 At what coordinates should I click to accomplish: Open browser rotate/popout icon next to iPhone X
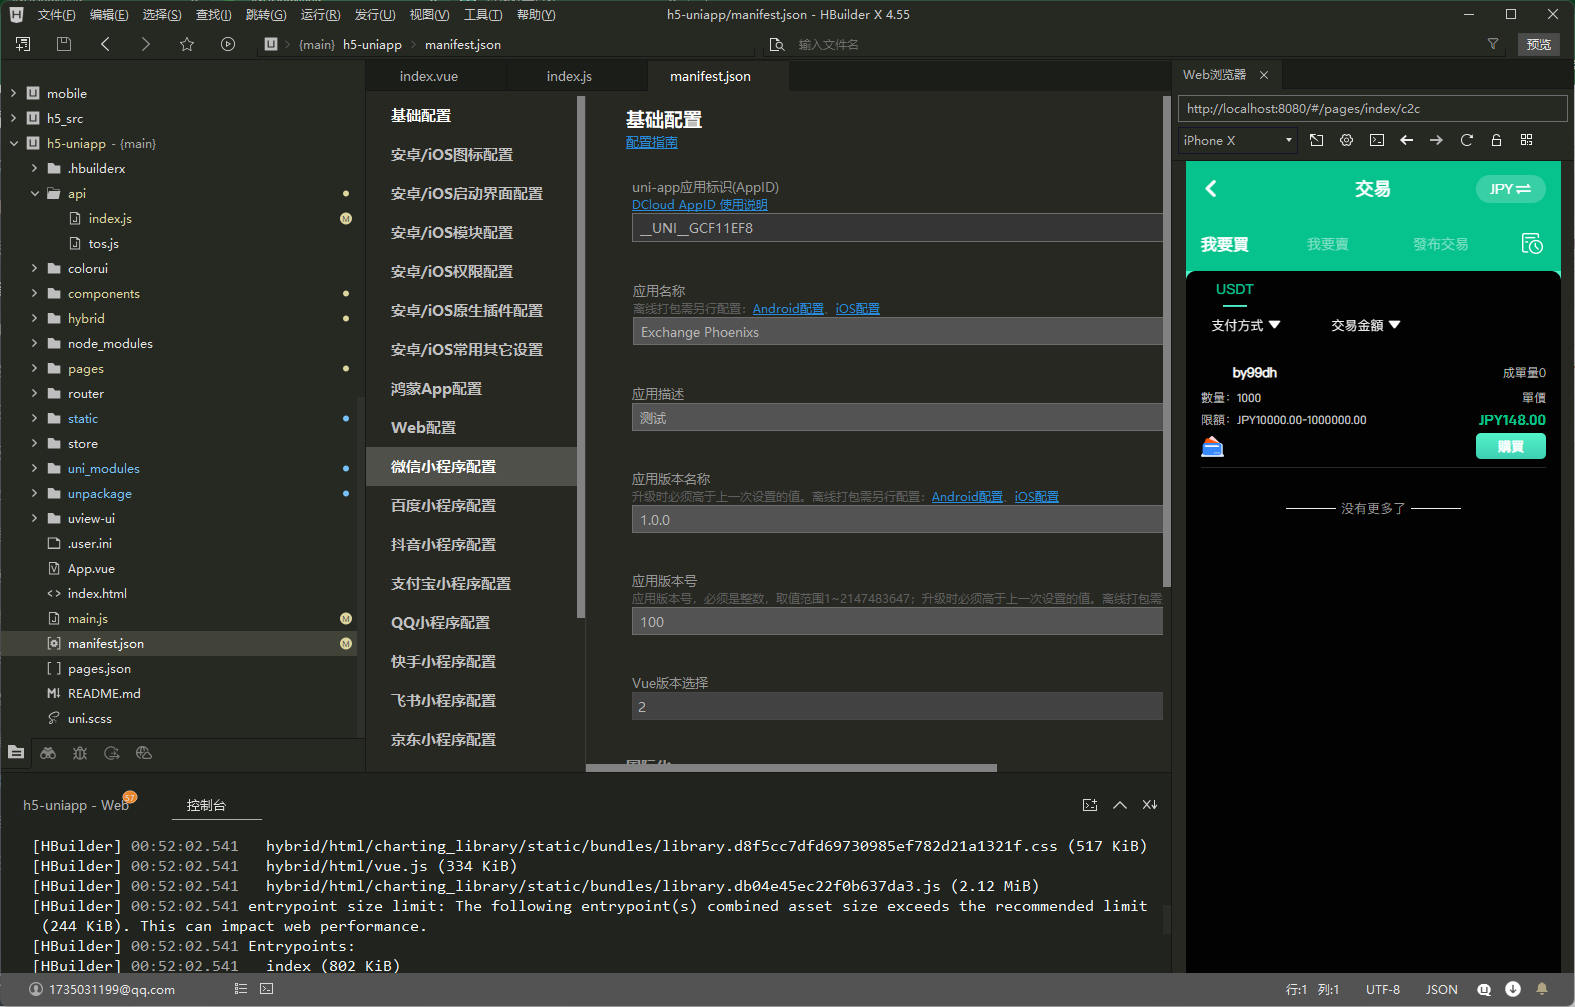(x=1317, y=140)
